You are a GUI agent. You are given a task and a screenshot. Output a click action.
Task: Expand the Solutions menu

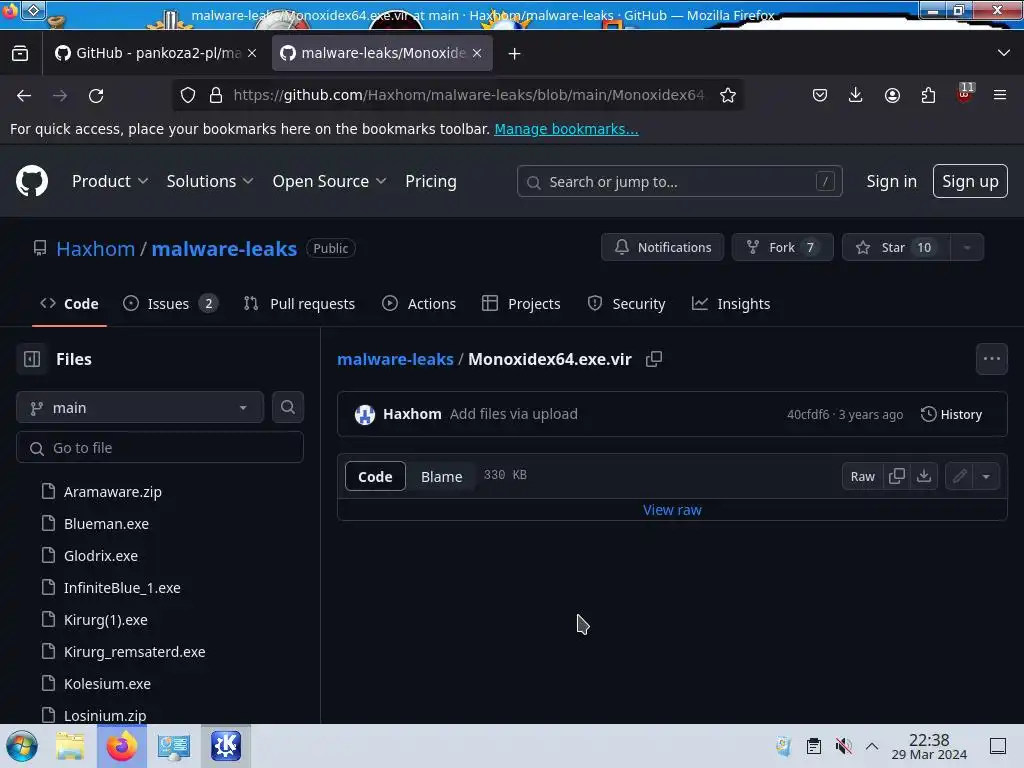coord(210,182)
